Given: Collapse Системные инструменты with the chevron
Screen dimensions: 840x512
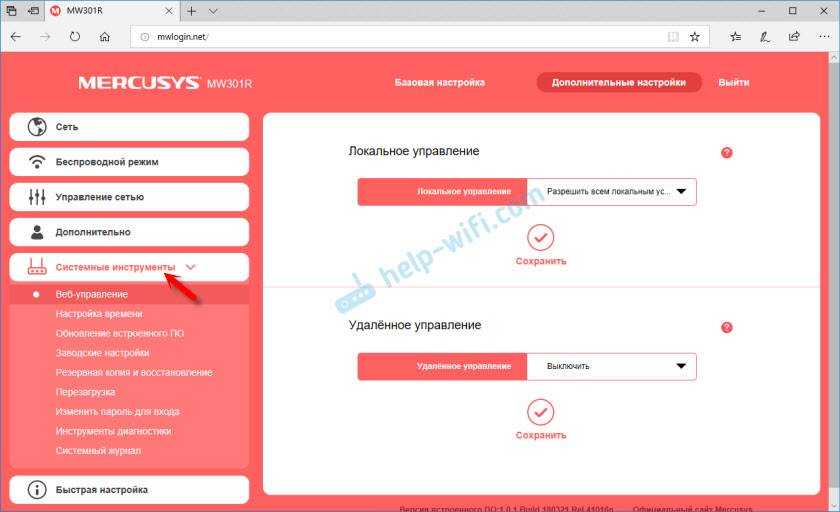Looking at the screenshot, I should [191, 267].
